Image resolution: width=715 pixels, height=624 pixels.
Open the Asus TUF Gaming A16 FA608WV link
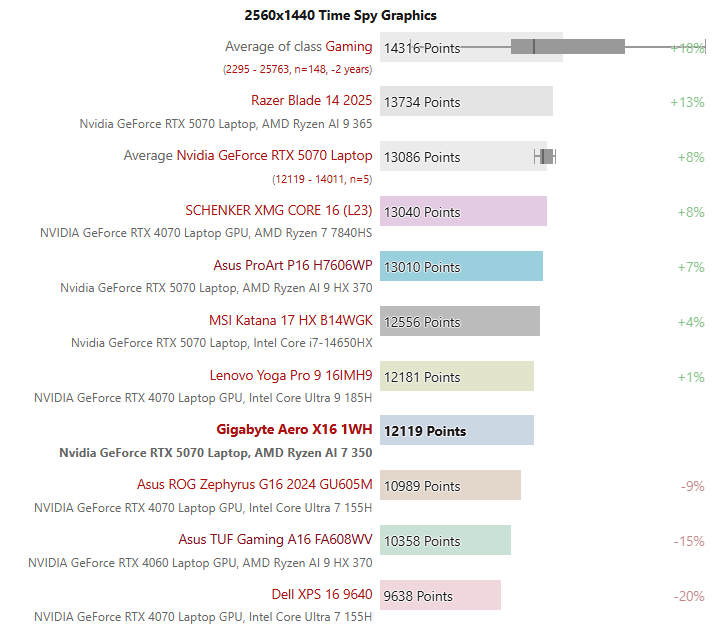click(275, 539)
